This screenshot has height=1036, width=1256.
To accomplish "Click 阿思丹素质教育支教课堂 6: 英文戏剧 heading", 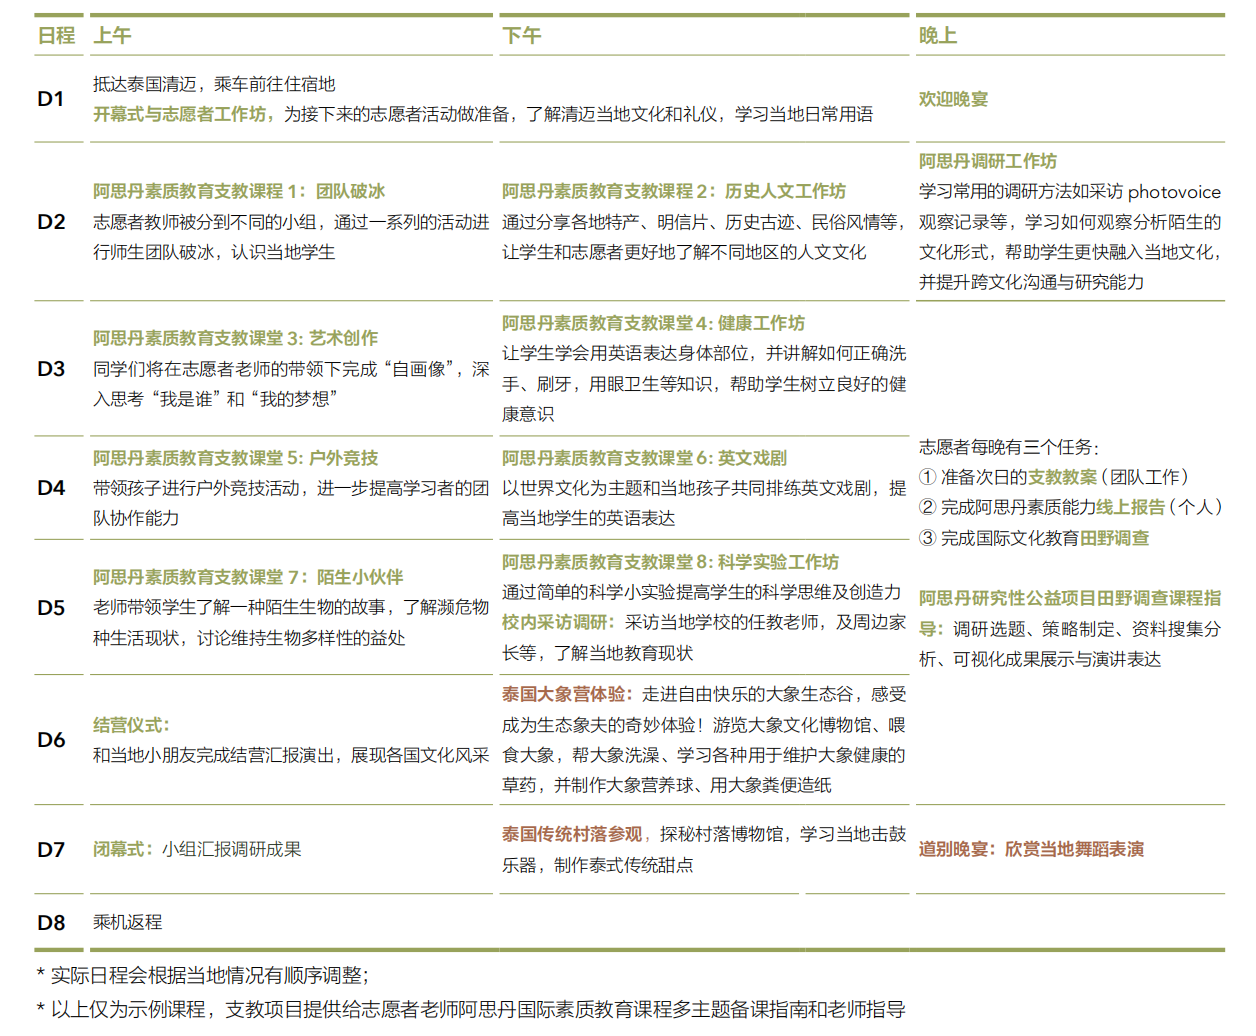I will coord(644,458).
